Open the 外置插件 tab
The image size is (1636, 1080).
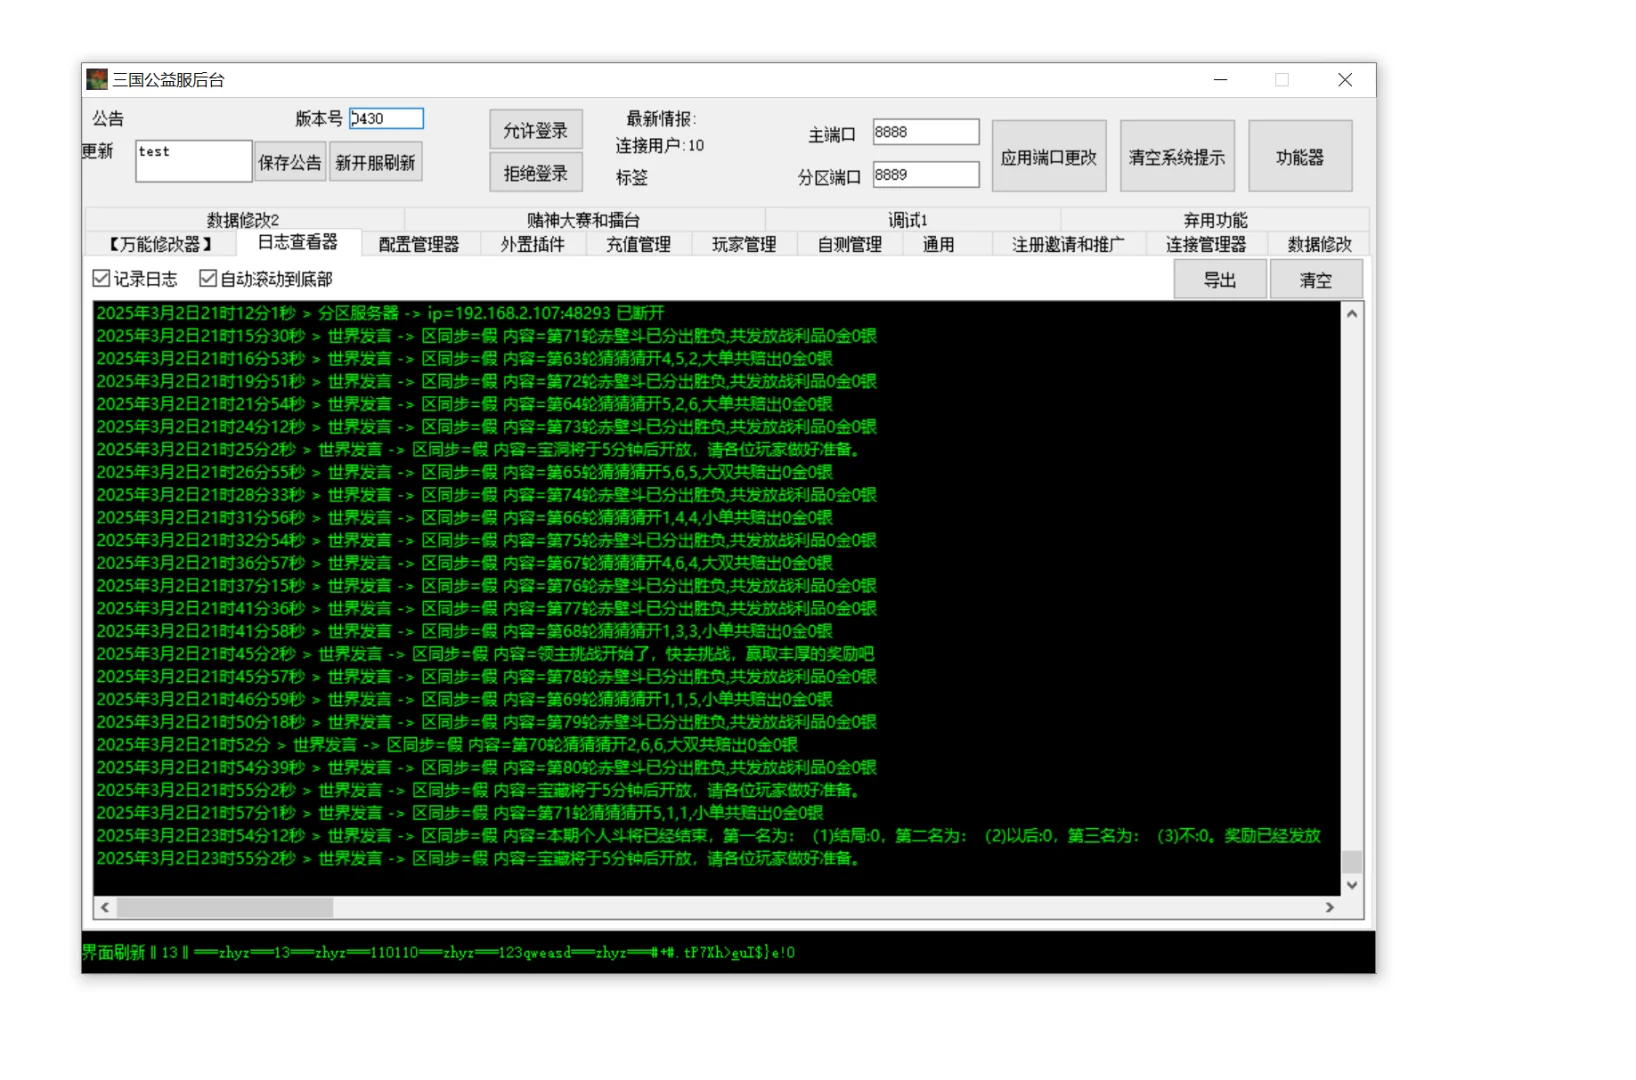tap(533, 244)
